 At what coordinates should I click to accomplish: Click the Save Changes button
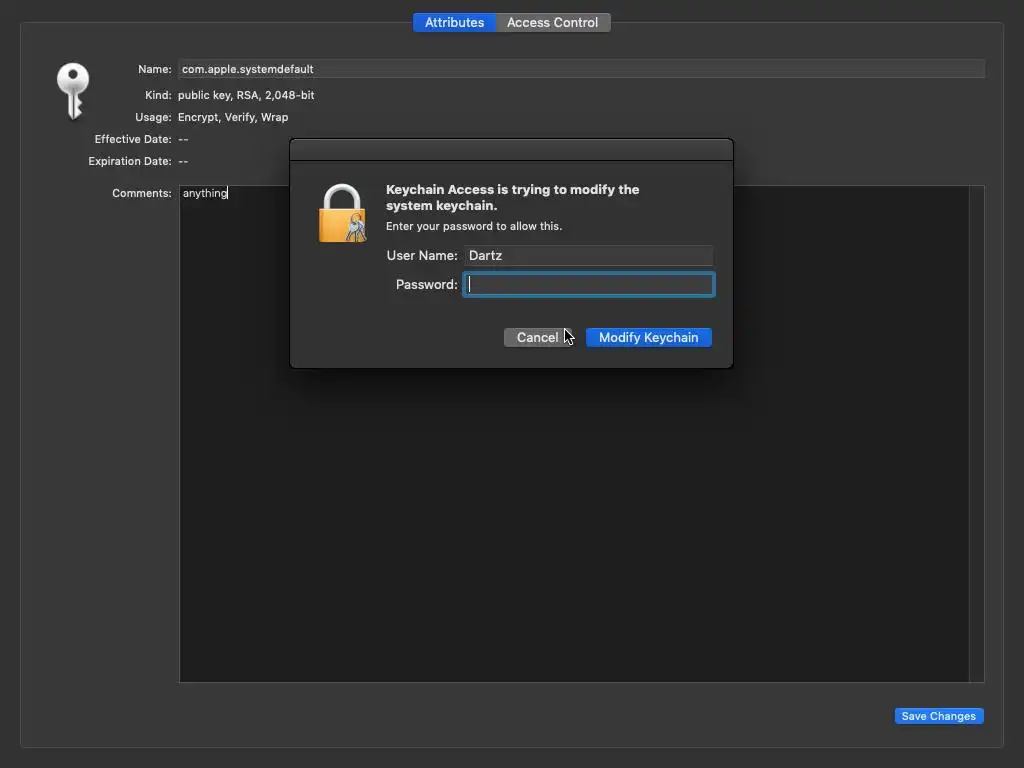(x=938, y=716)
